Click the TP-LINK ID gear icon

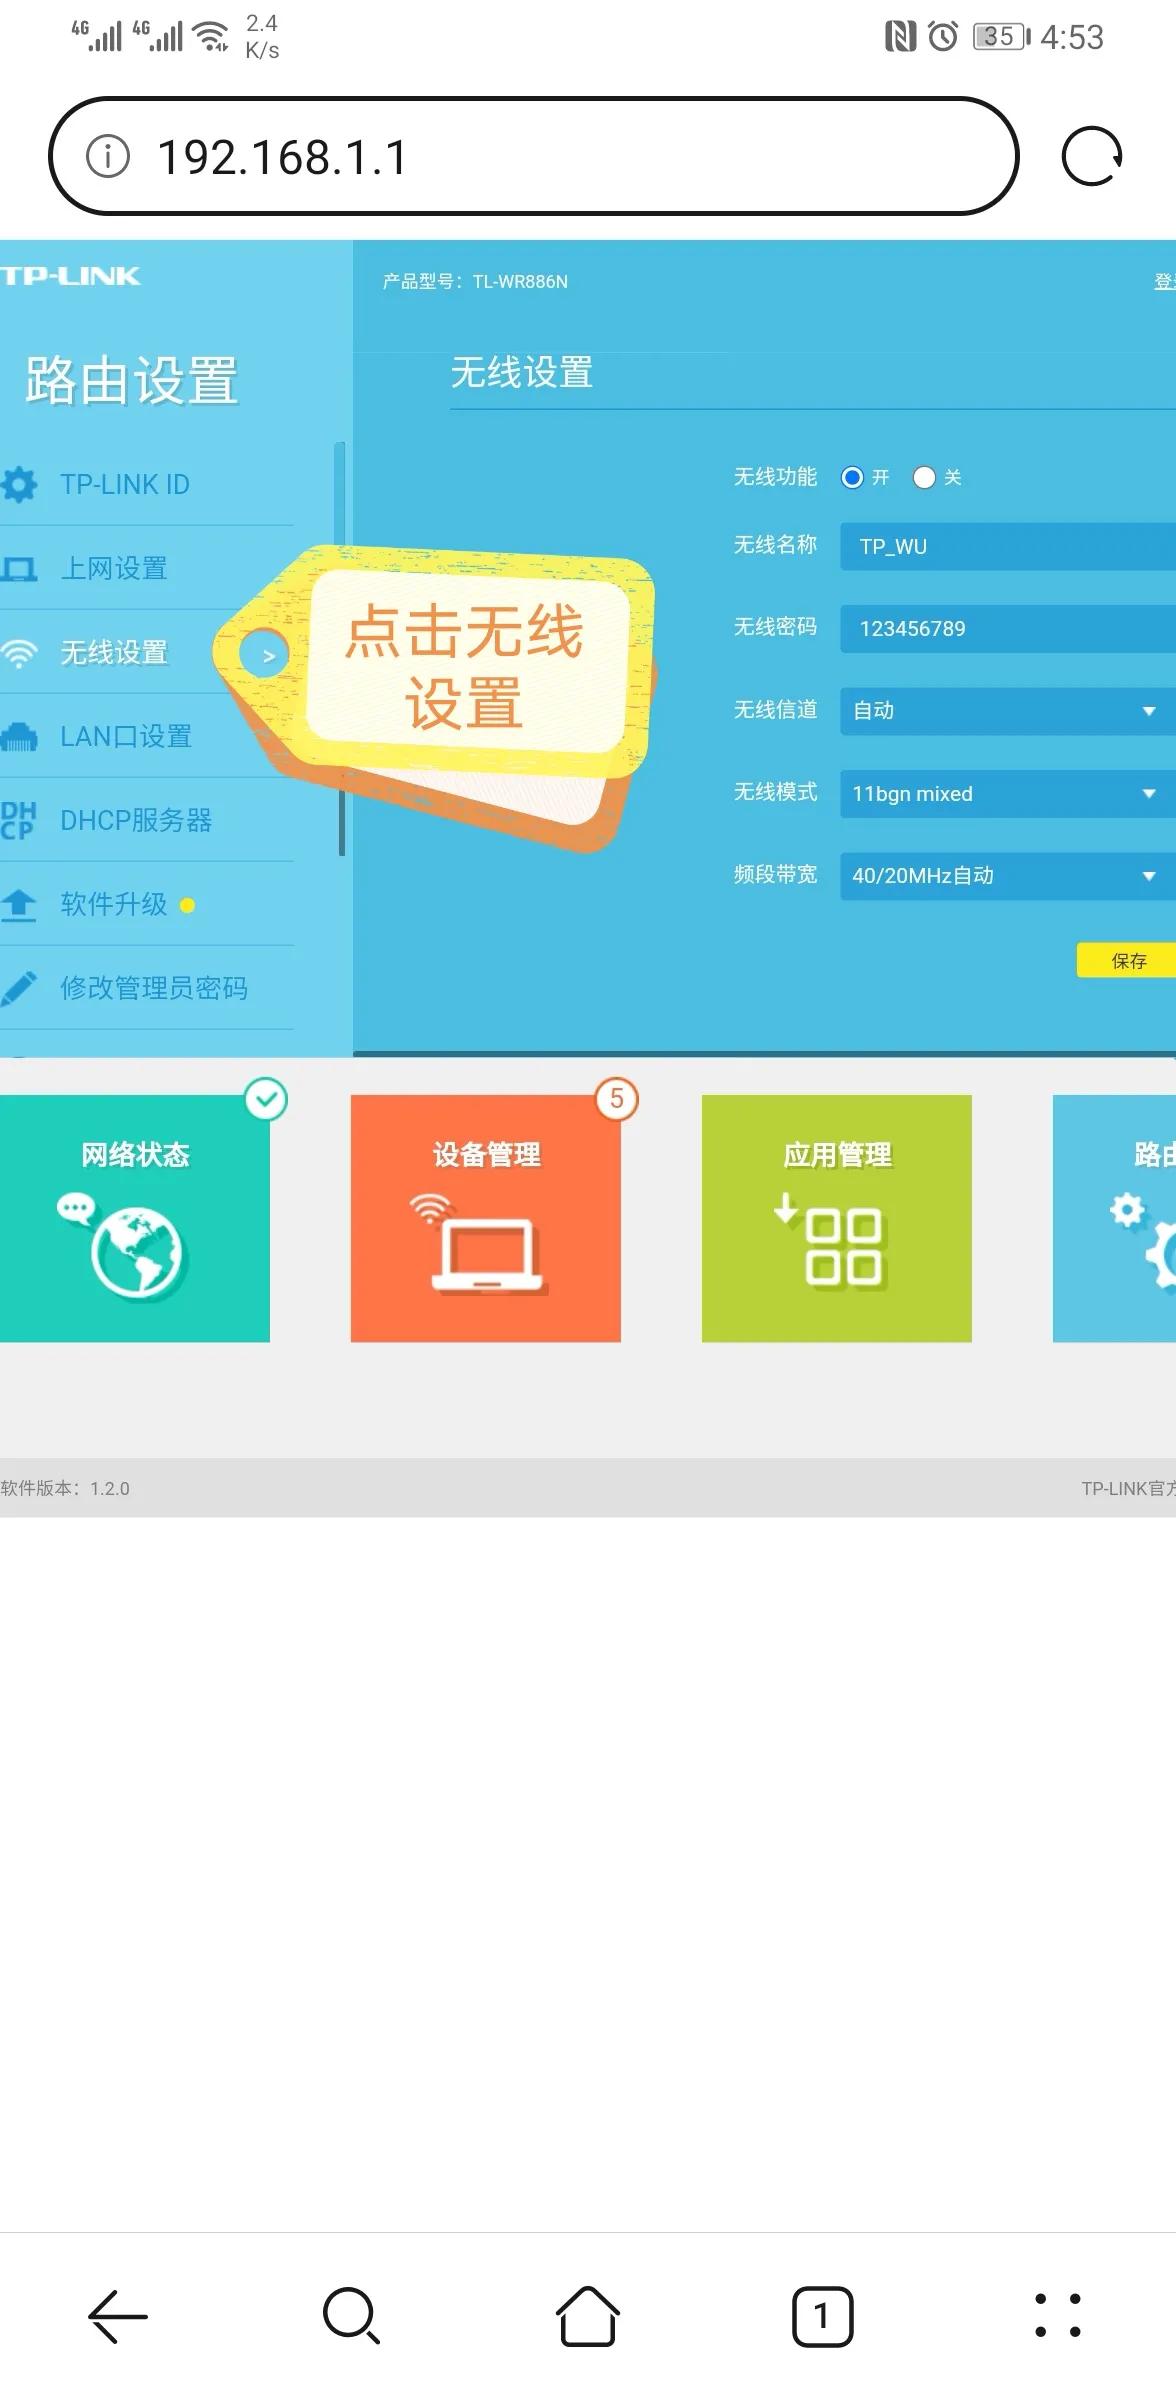click(18, 484)
